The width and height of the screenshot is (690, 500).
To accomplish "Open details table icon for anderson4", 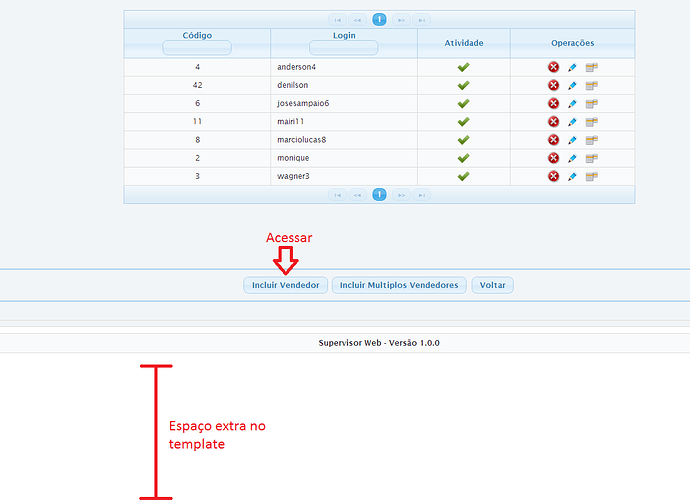I will pos(591,67).
